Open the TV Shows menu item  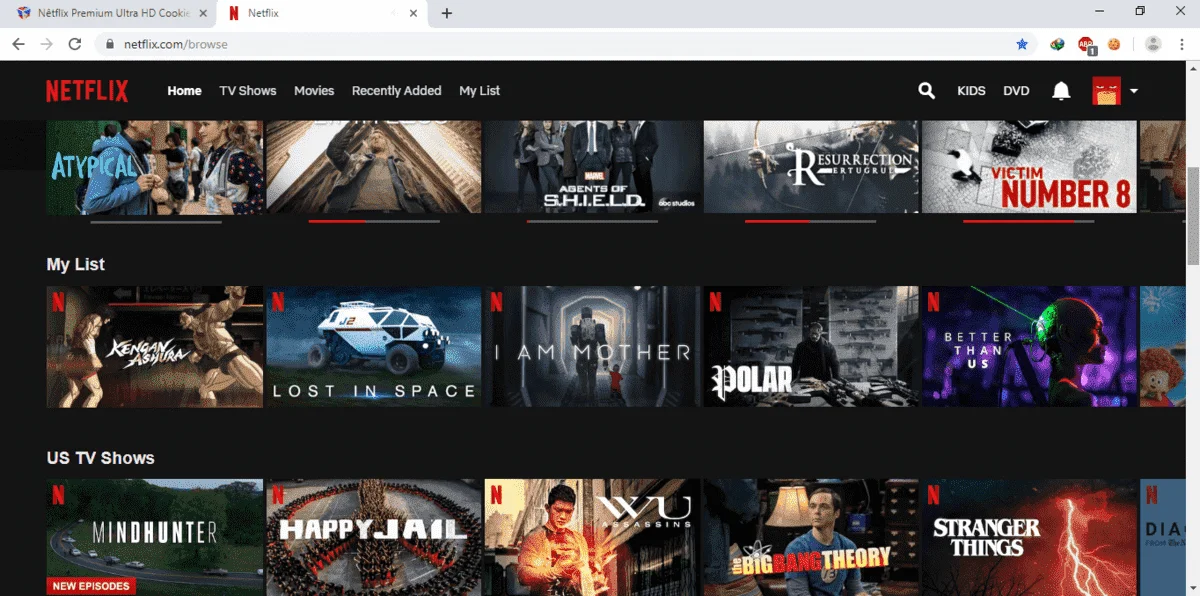(x=248, y=91)
